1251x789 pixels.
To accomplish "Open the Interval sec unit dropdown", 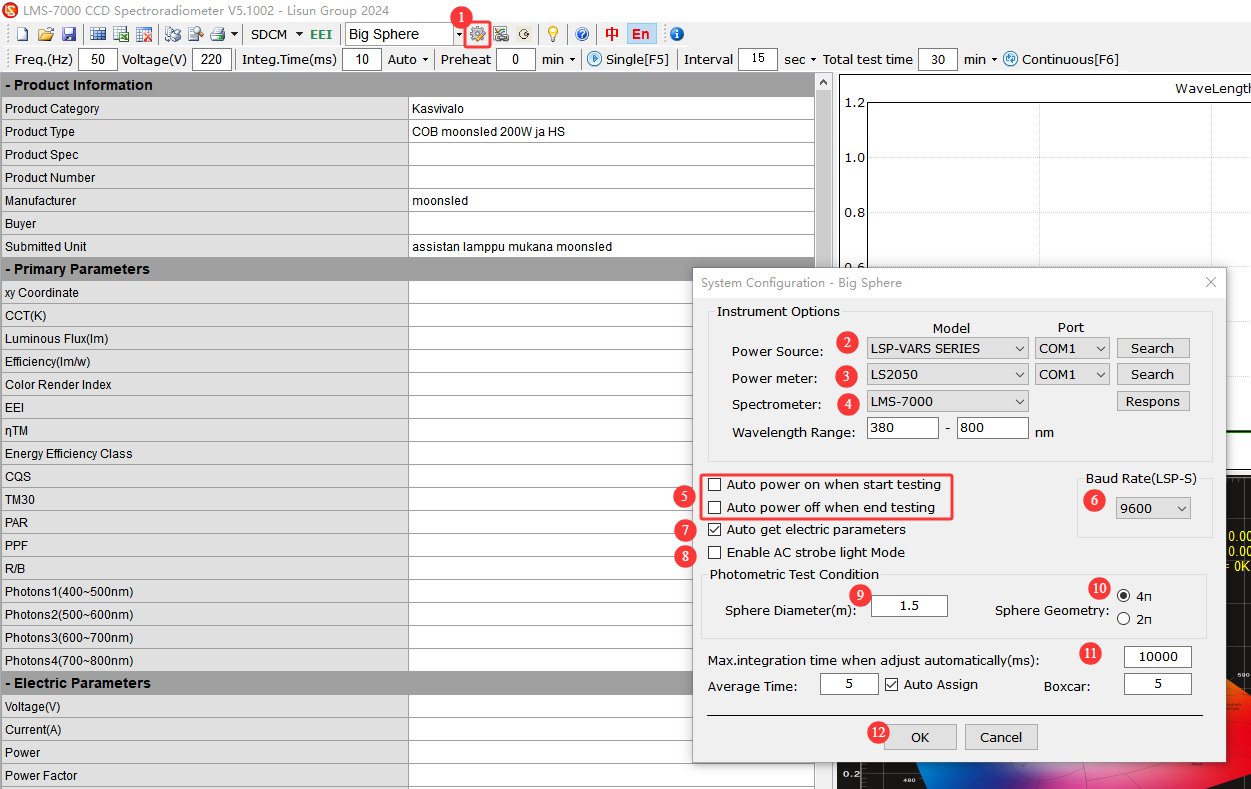I will (x=813, y=60).
